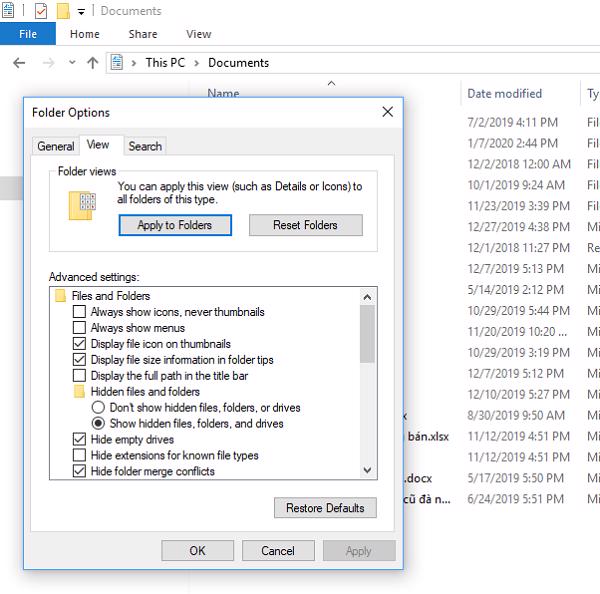Viewport: 600px width, 594px height.
Task: Switch to the General tab
Action: tap(56, 146)
